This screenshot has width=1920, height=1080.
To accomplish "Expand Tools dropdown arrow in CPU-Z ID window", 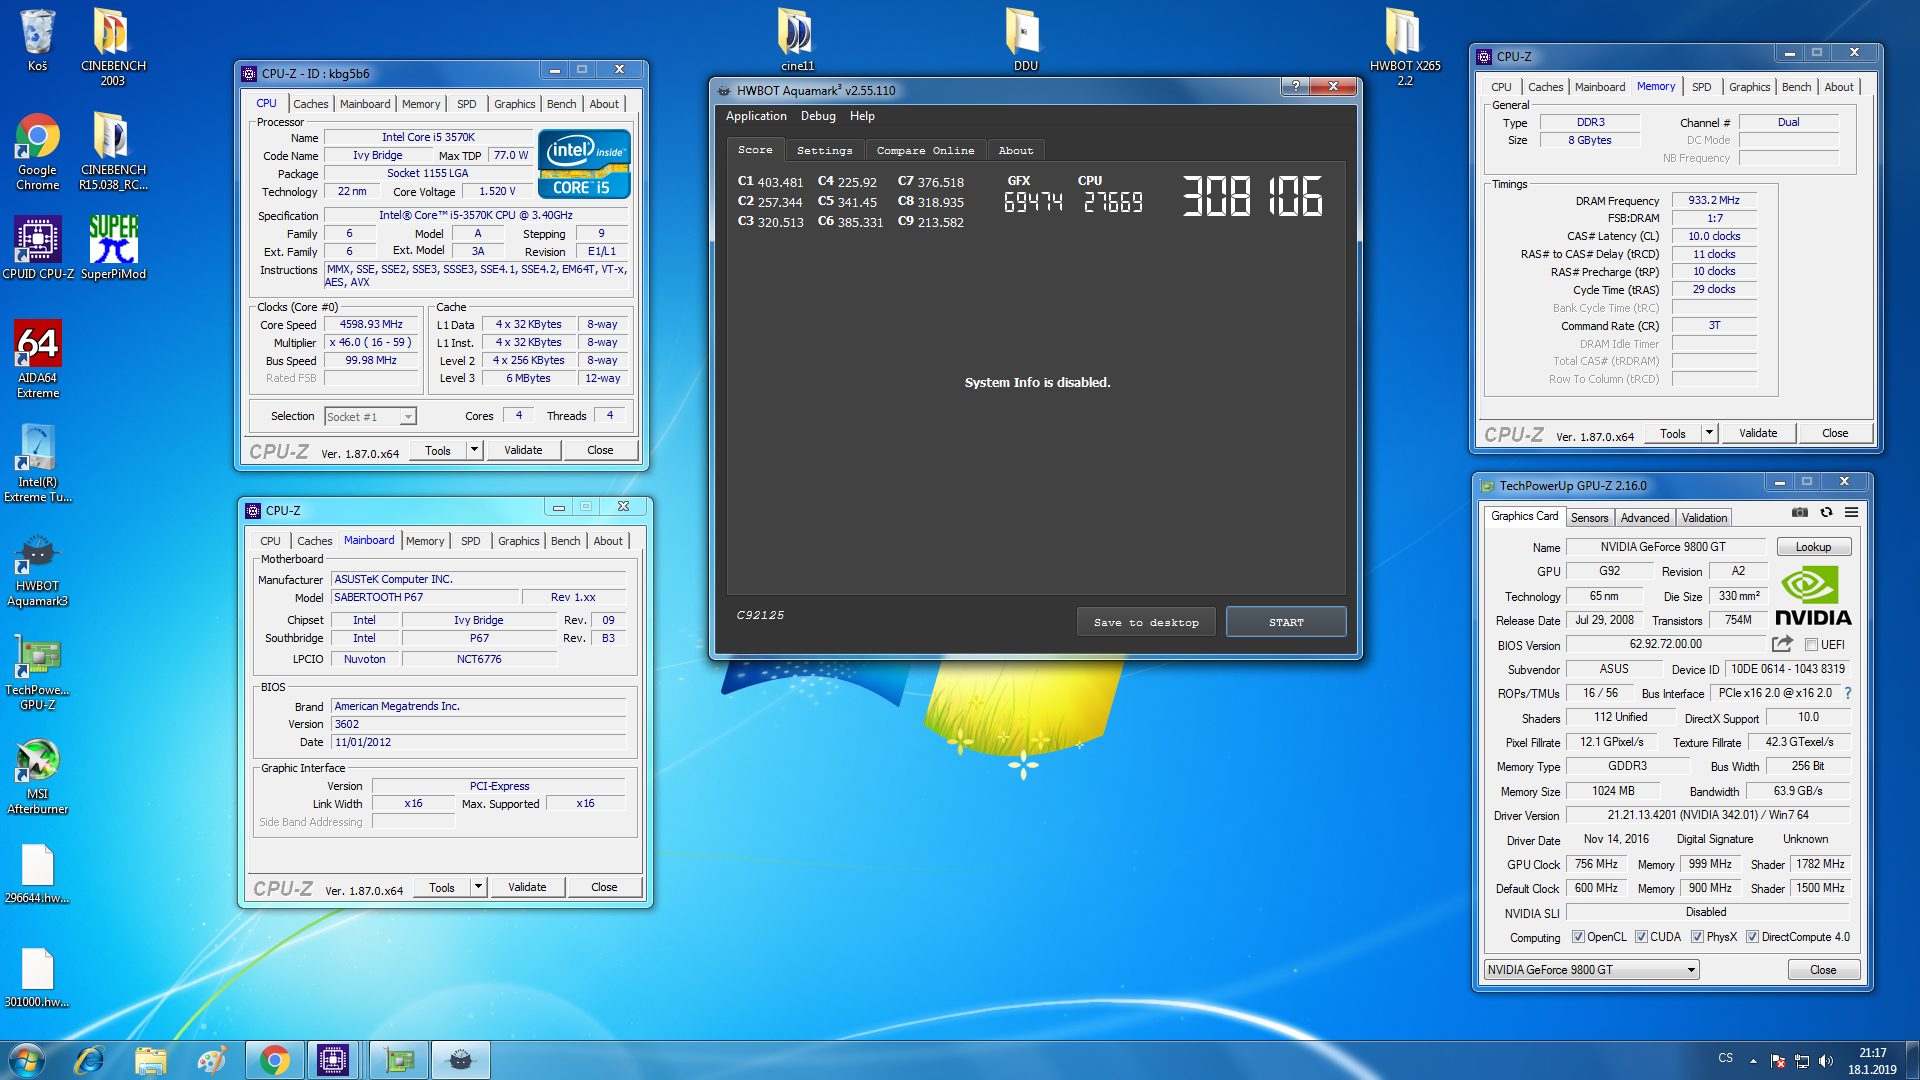I will pos(474,450).
